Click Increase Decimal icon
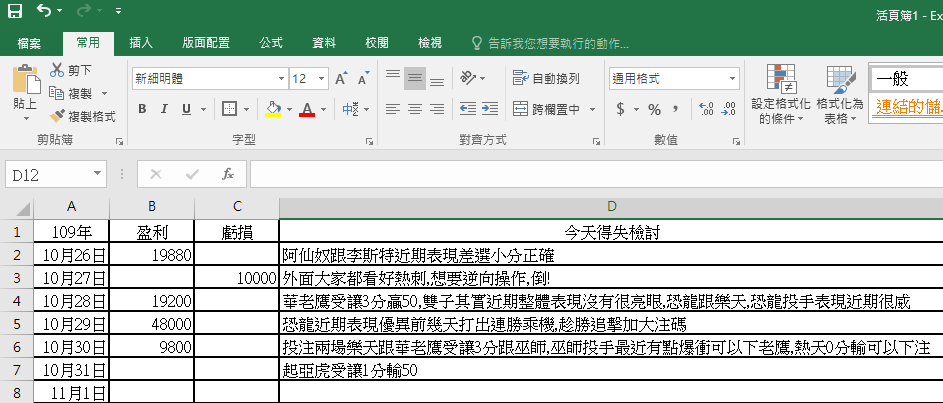 click(x=706, y=109)
